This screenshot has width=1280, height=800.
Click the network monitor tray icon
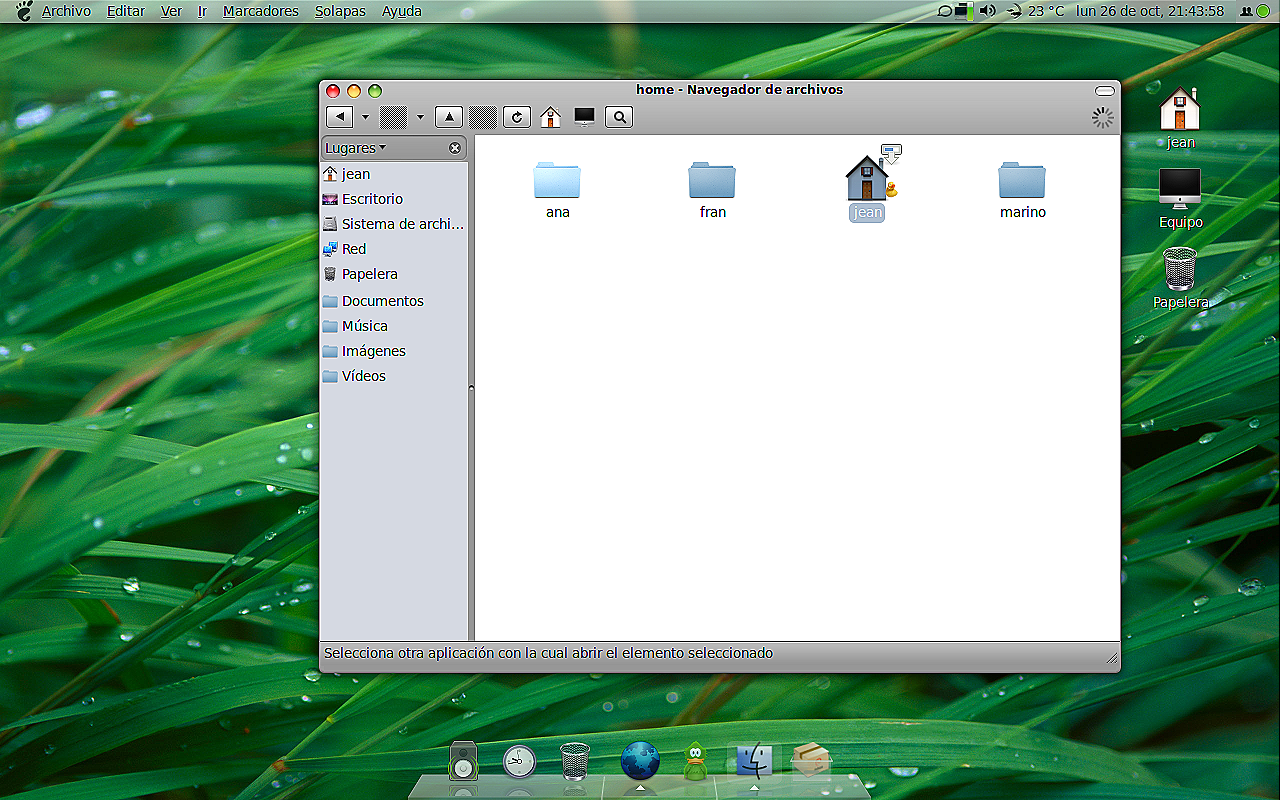click(x=964, y=11)
